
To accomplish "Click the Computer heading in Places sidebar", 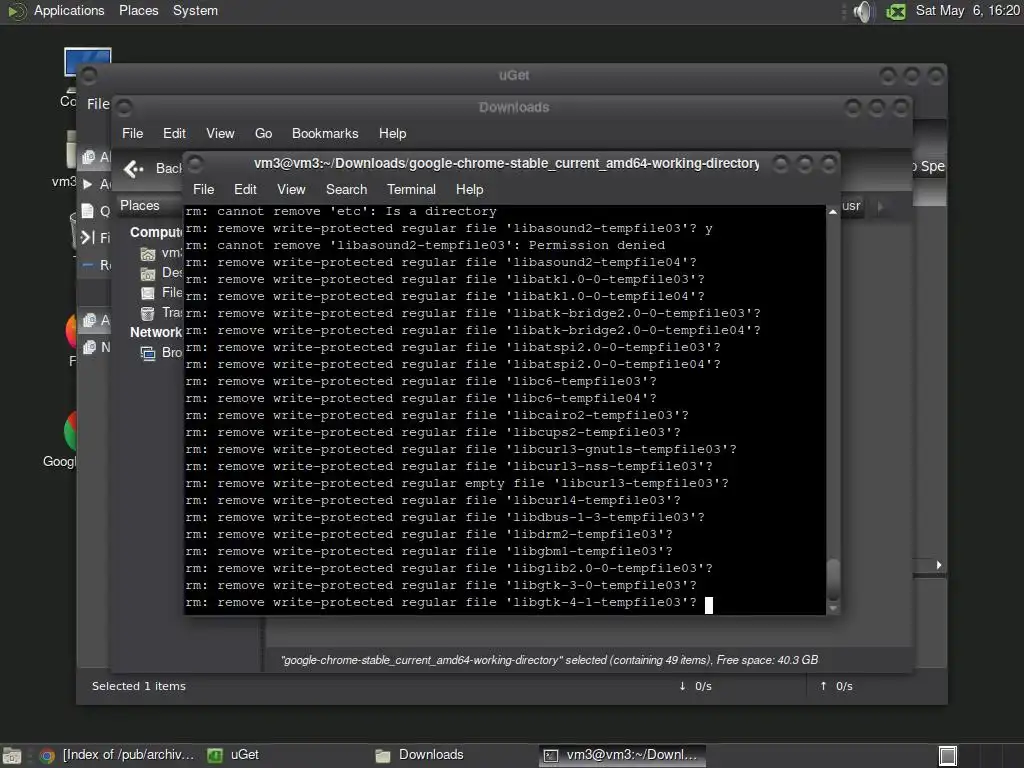I will (156, 232).
